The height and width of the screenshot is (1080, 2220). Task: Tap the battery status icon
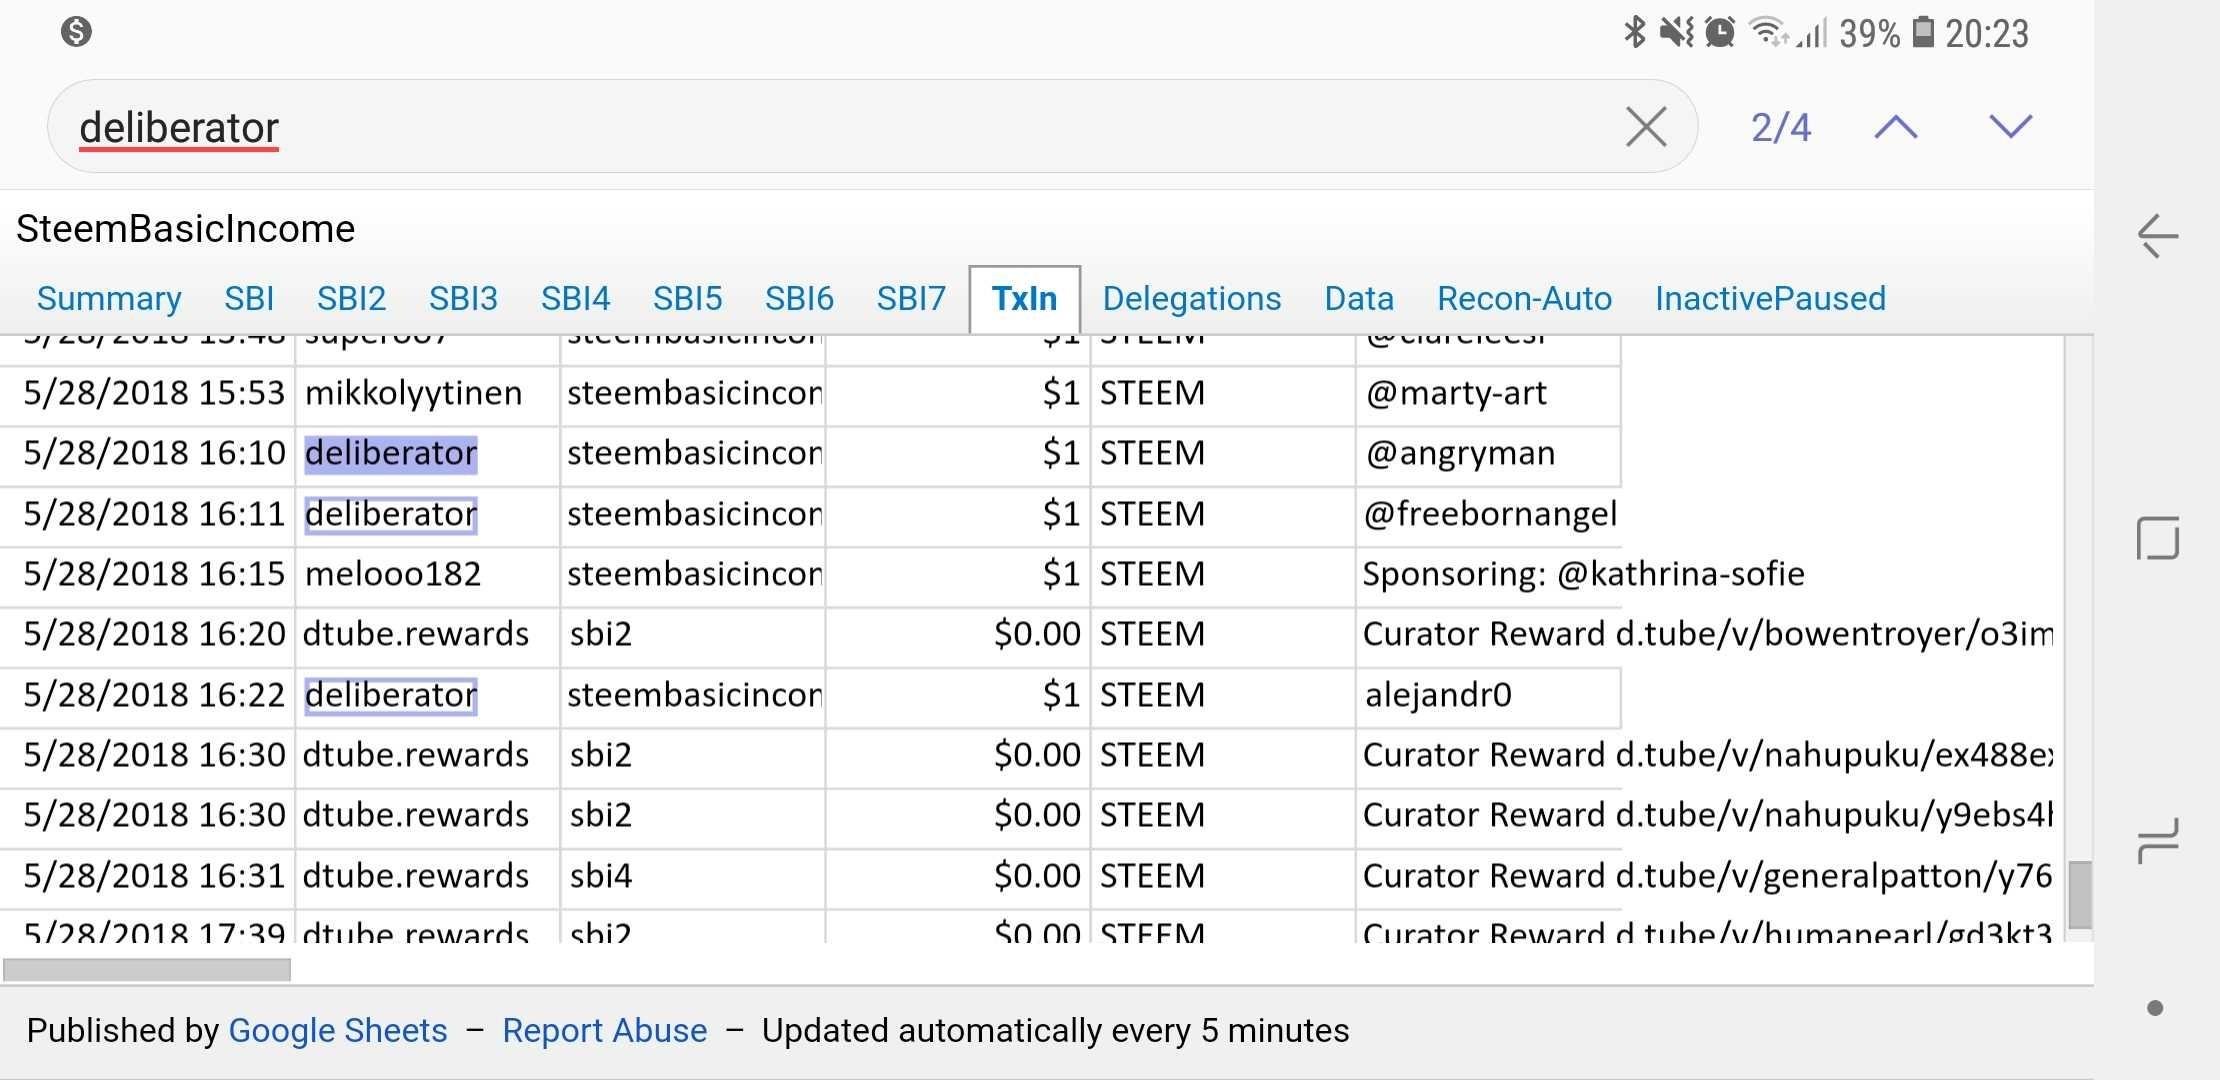pos(1923,32)
